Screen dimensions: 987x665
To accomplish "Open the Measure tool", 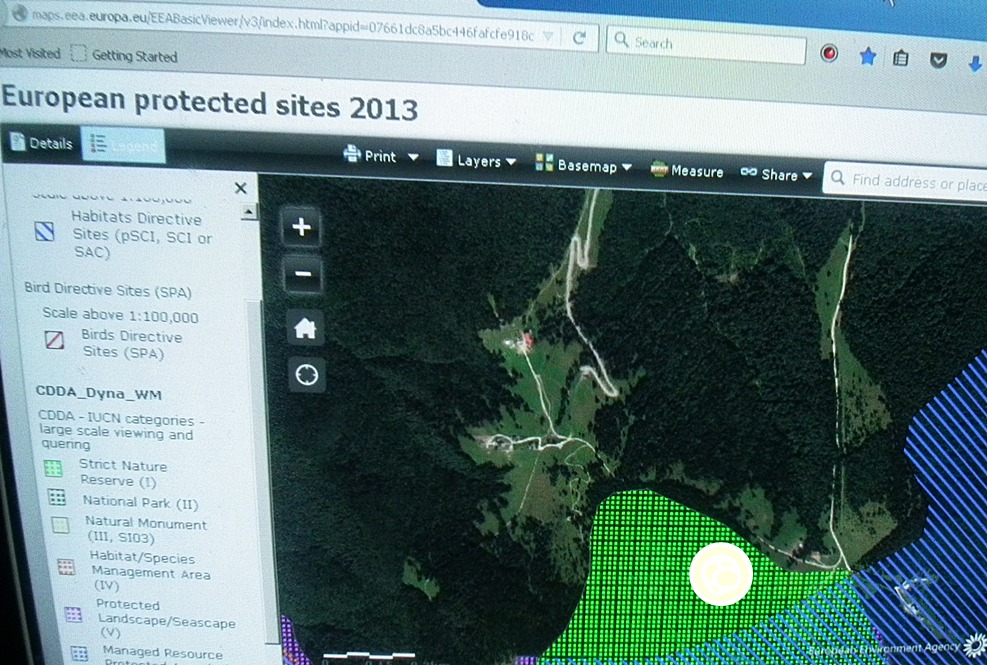I will click(687, 171).
